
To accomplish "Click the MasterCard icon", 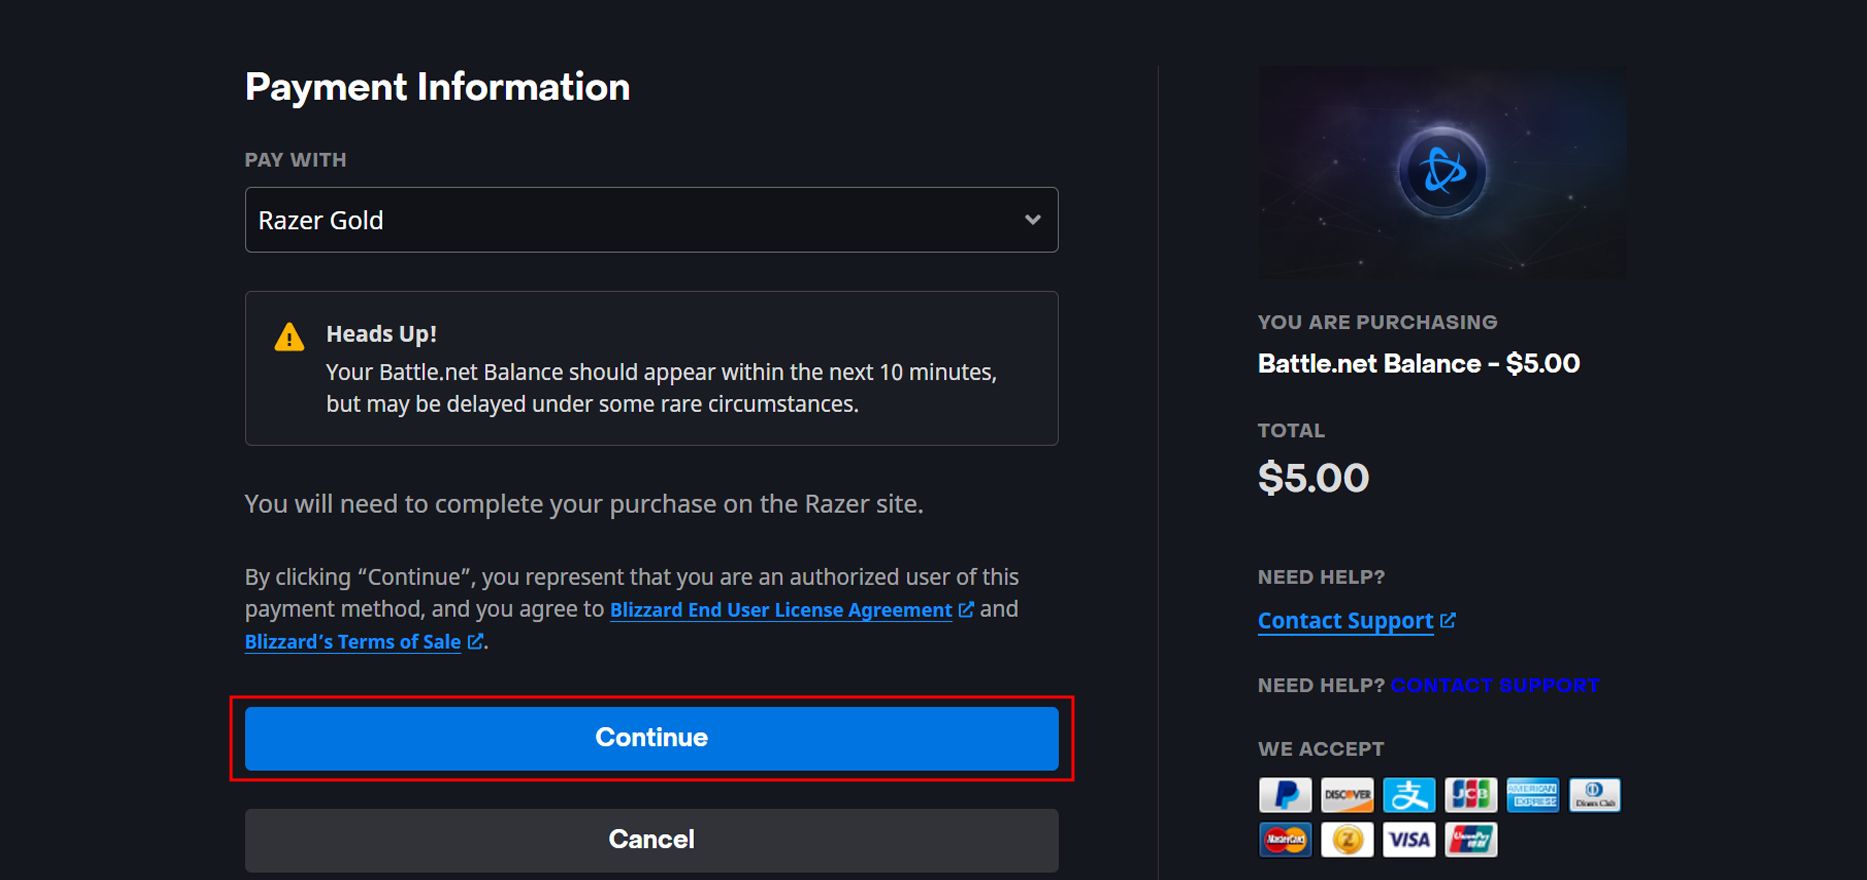I will tap(1285, 840).
